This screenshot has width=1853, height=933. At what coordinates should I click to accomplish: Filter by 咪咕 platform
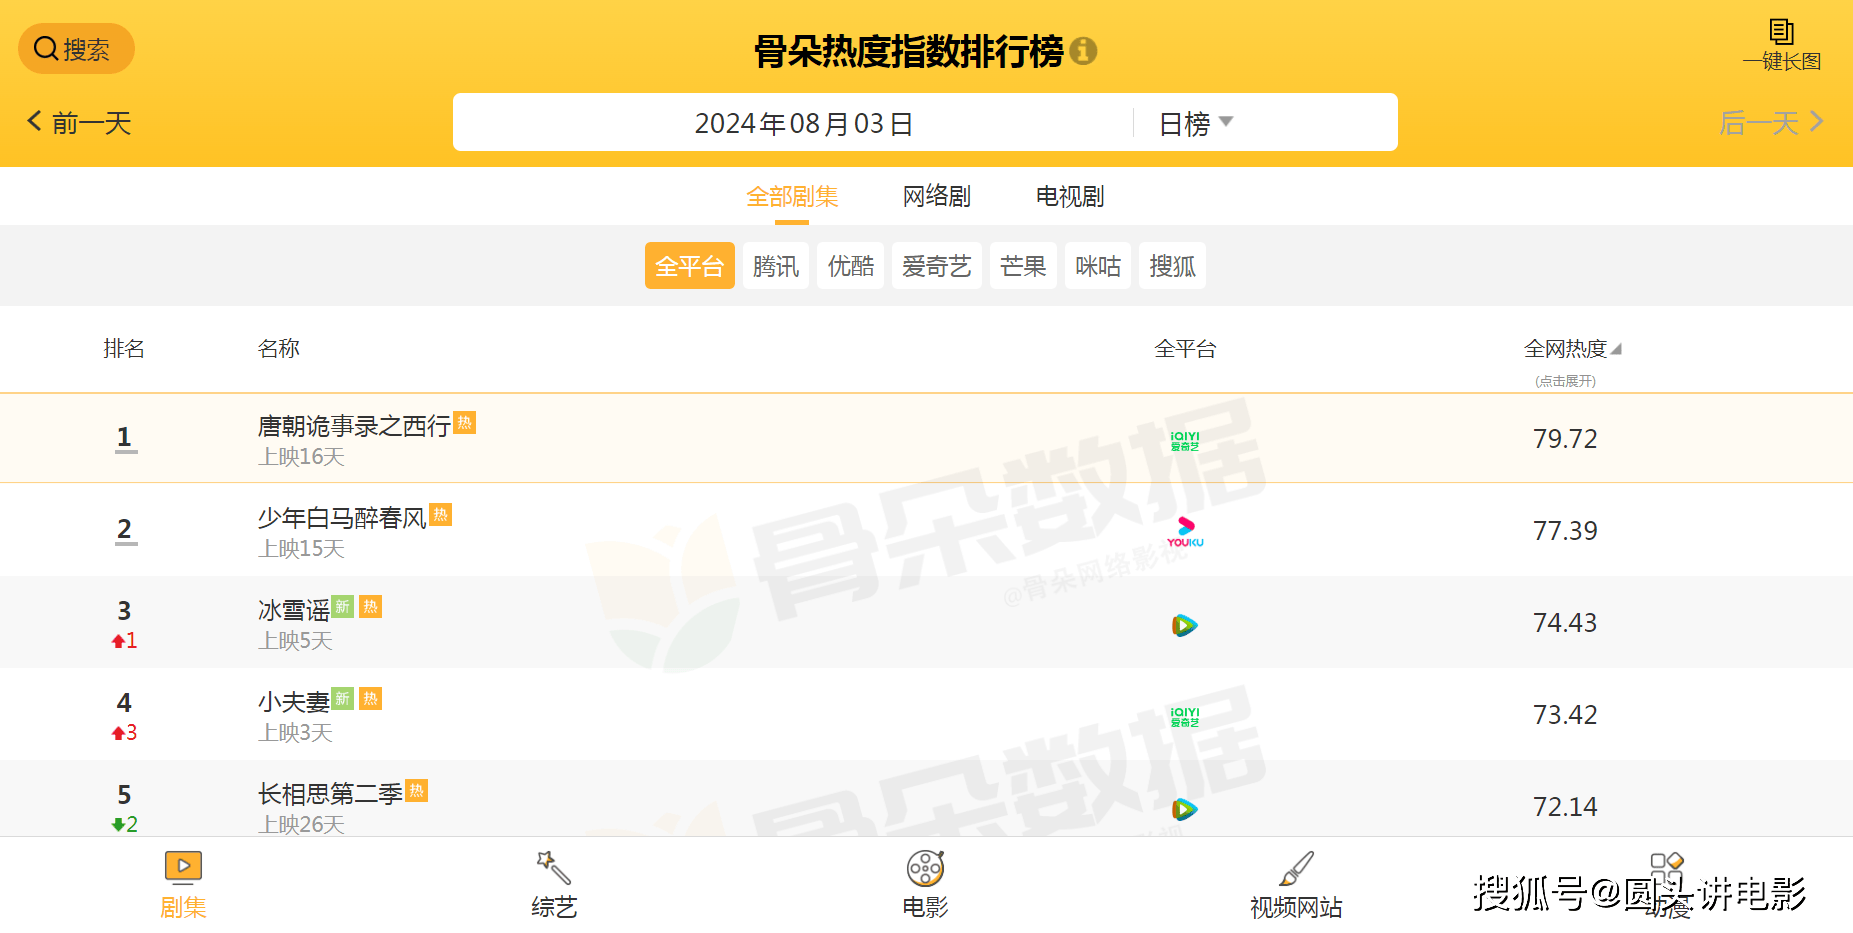1098,266
